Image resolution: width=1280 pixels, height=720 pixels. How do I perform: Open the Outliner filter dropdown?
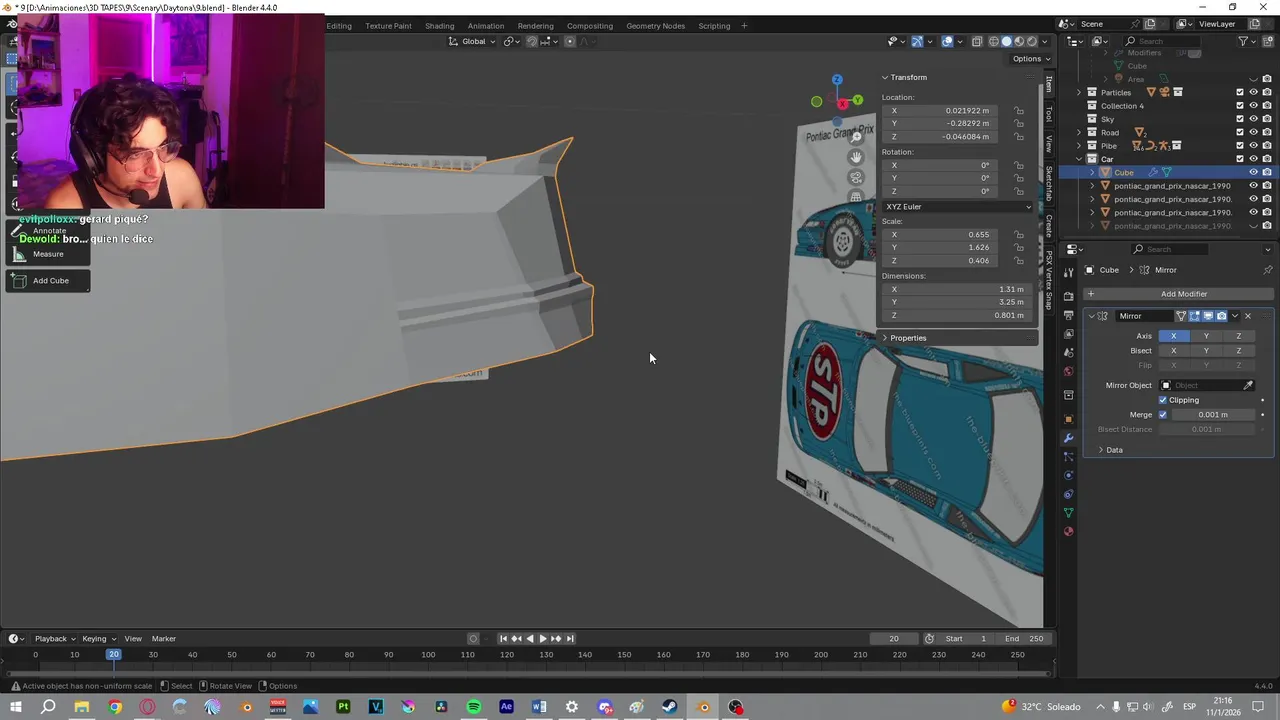pos(1246,41)
